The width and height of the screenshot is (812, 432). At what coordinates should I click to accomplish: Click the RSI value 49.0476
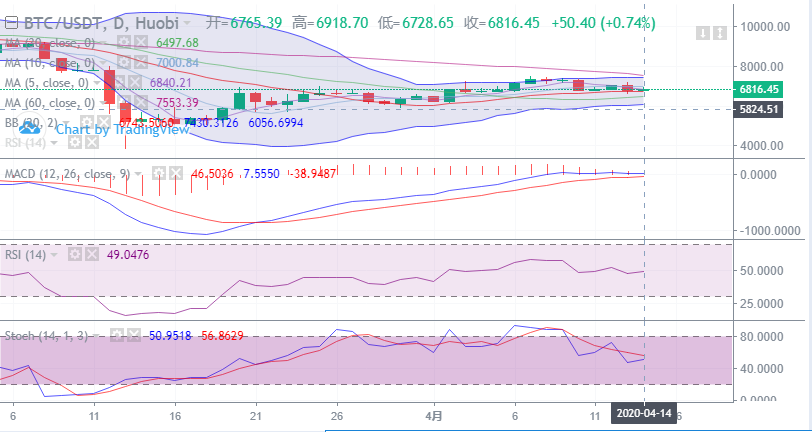tap(129, 254)
